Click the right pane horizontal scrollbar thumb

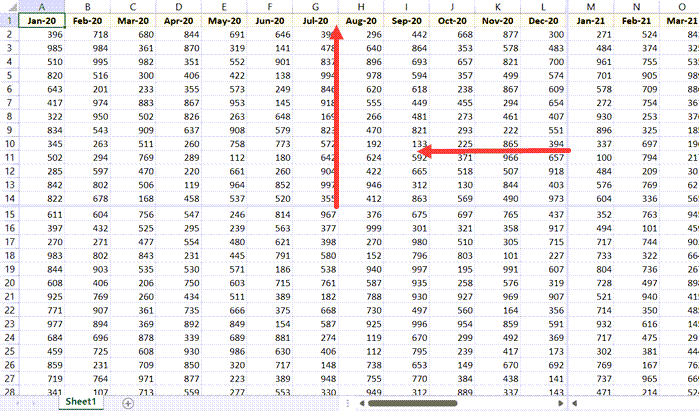tap(640, 402)
